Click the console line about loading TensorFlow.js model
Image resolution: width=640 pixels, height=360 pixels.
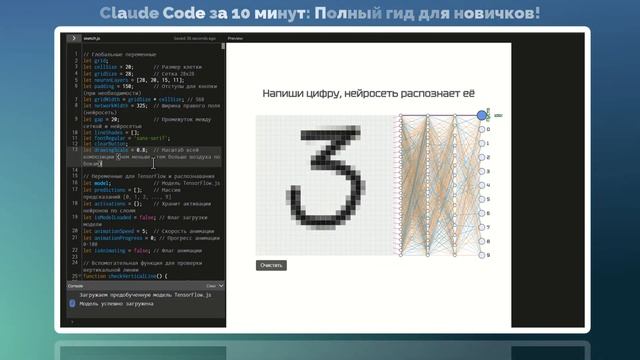coord(145,295)
